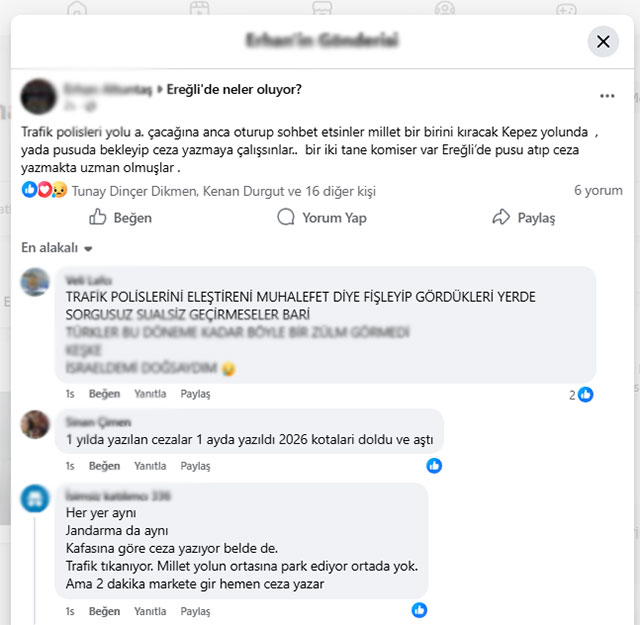
Task: Click the Yorum Yap speech bubble icon
Action: 286,217
